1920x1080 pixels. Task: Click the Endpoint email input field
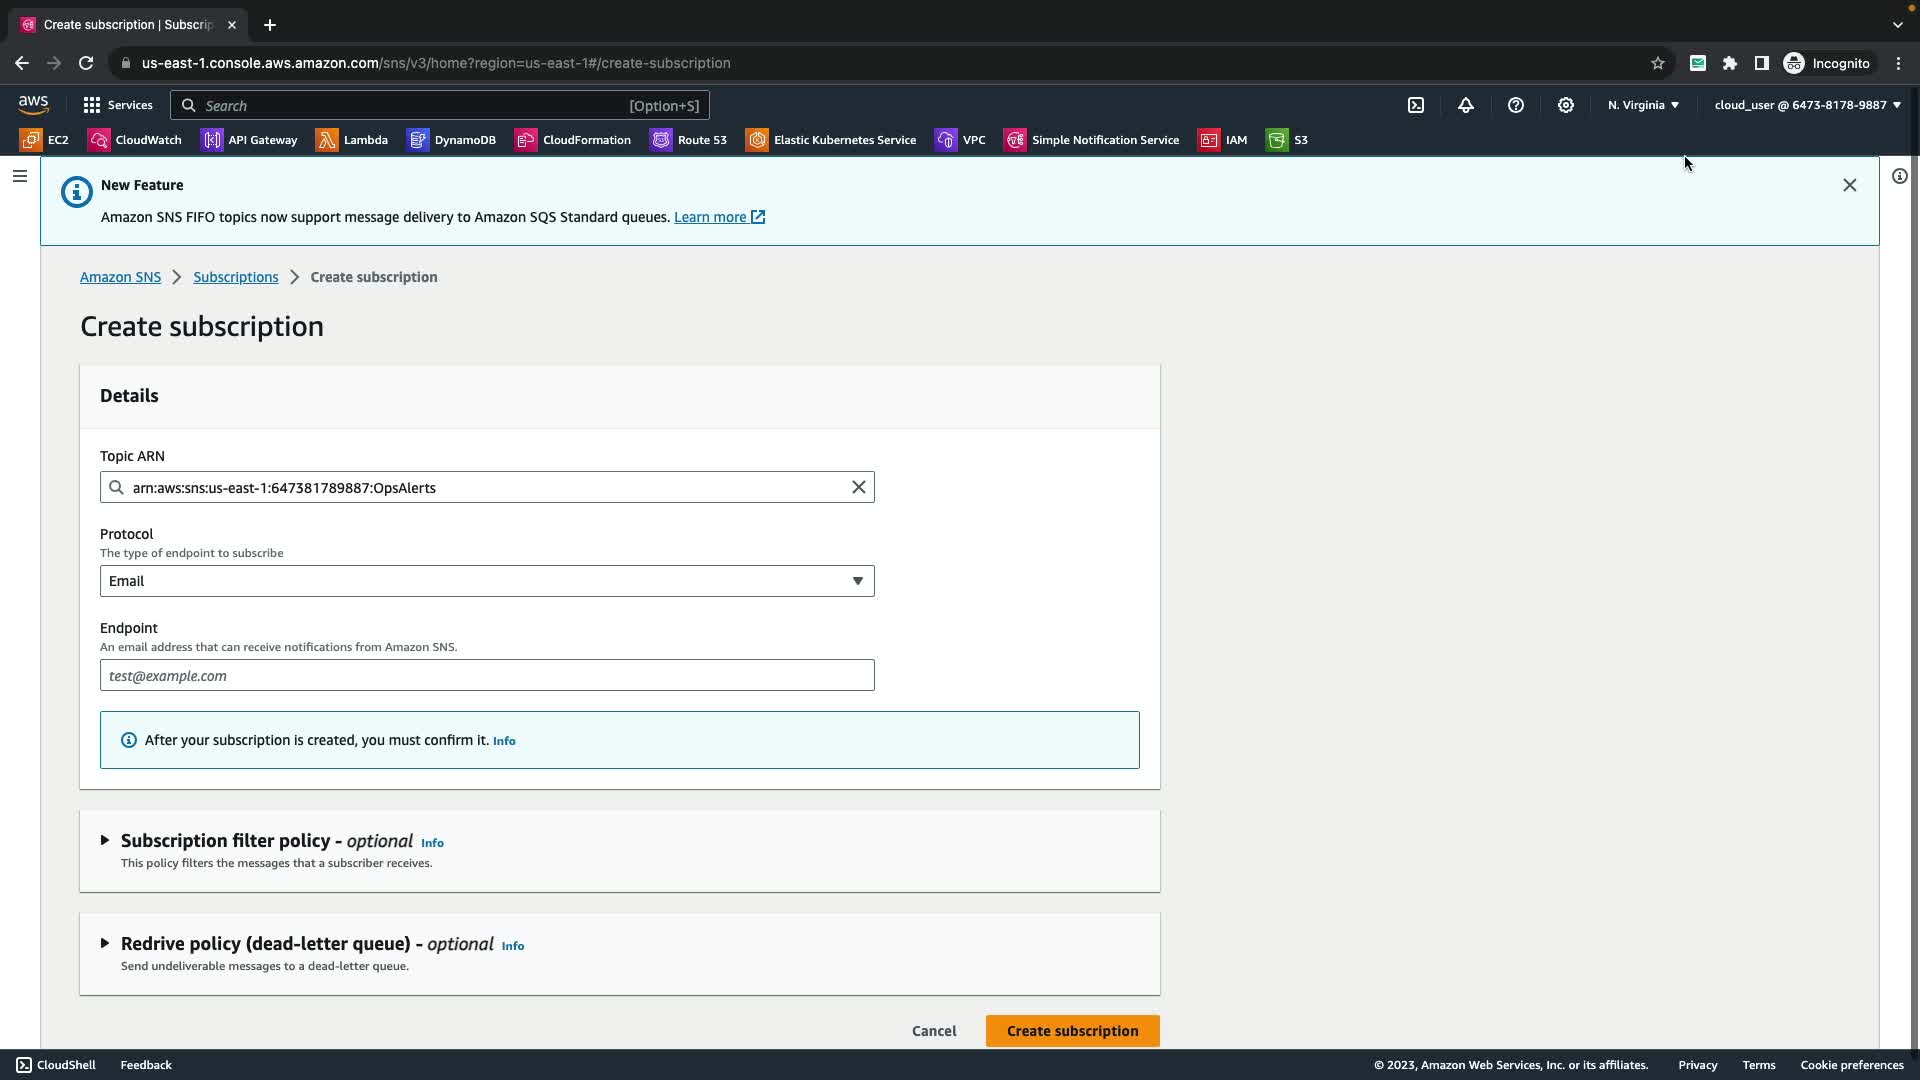pyautogui.click(x=486, y=675)
